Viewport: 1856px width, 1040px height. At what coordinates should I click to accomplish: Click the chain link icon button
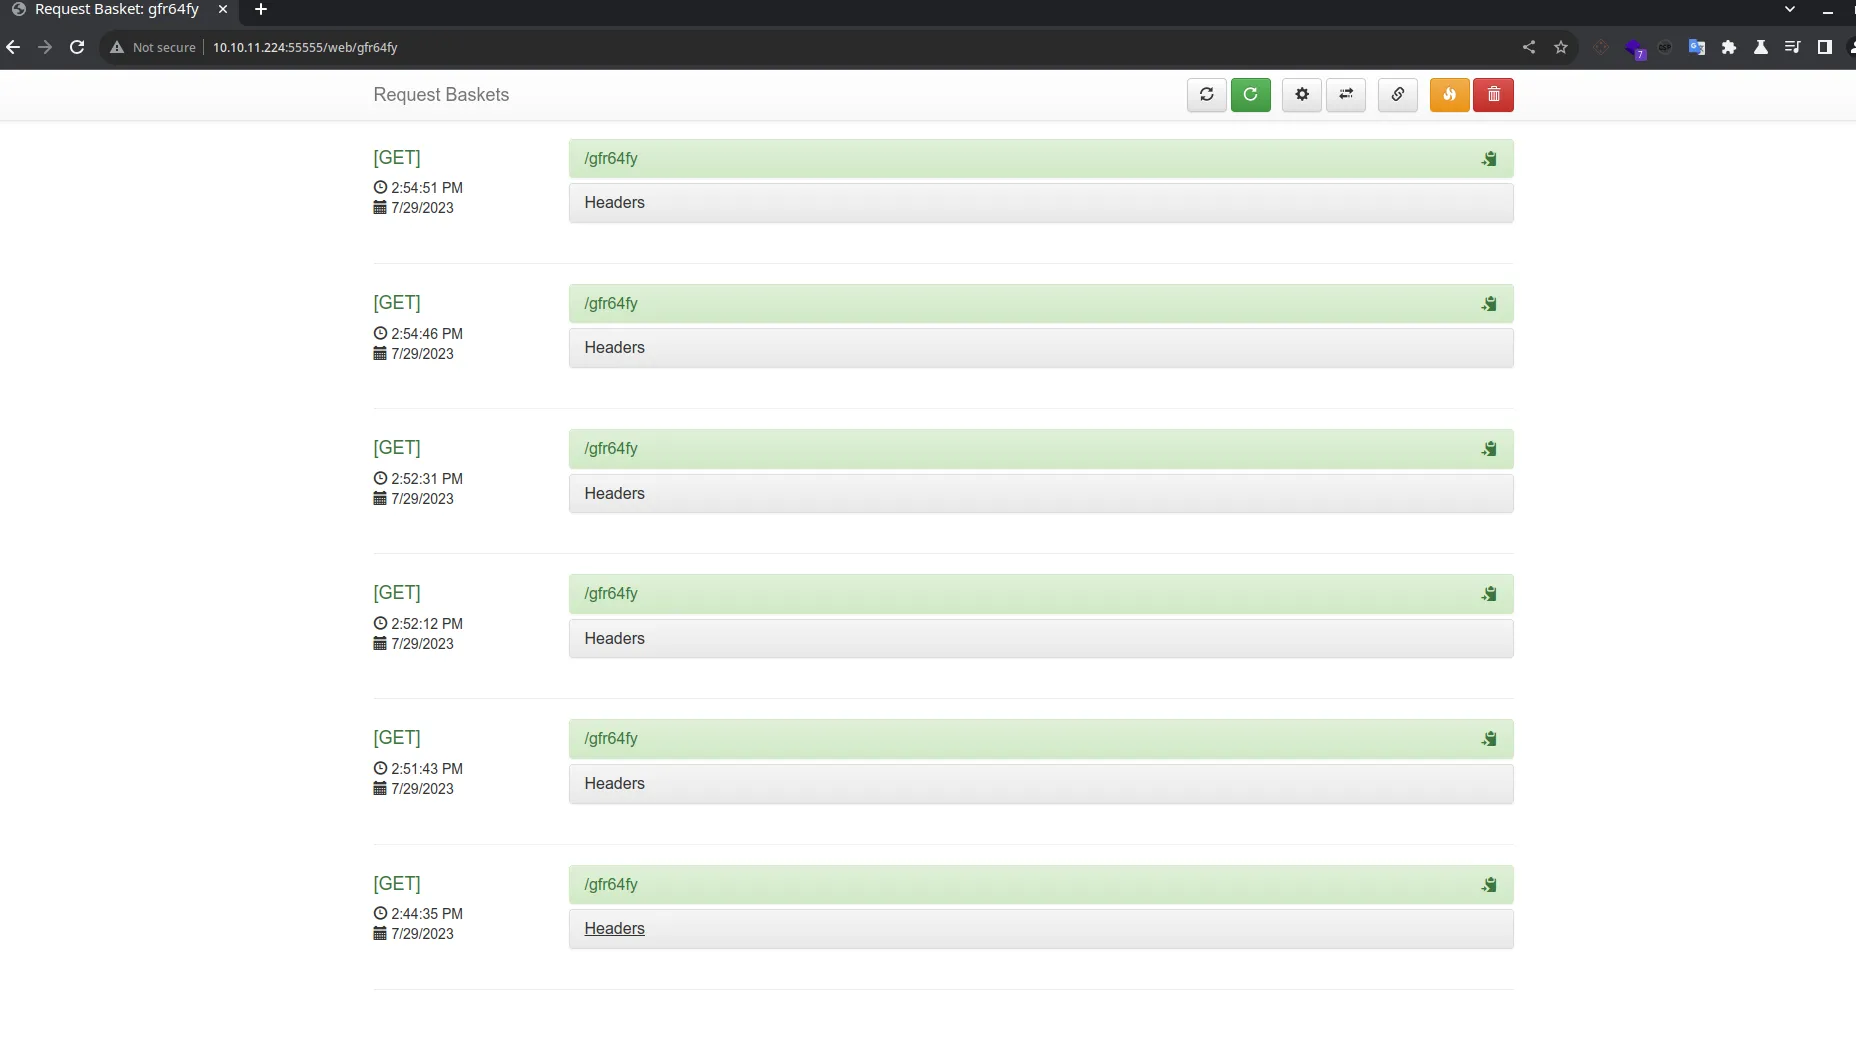click(1397, 95)
